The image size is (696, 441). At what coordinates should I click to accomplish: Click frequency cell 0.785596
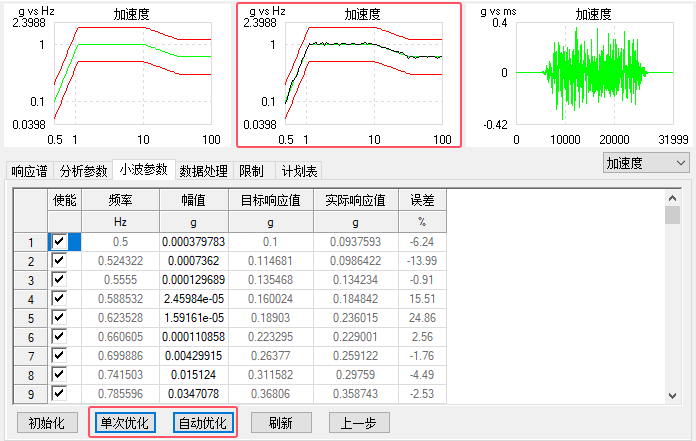coord(120,394)
